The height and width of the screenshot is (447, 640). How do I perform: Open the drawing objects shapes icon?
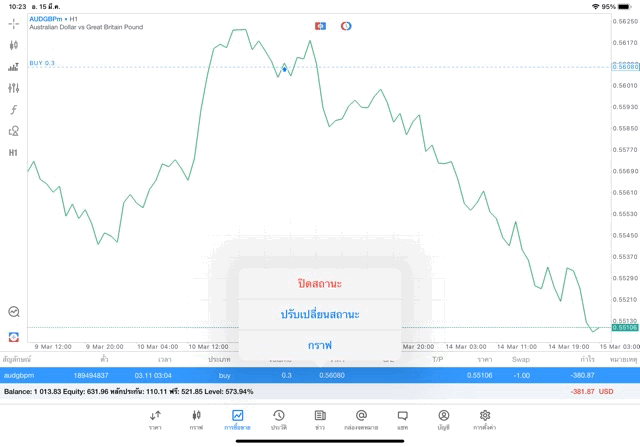pyautogui.click(x=14, y=131)
